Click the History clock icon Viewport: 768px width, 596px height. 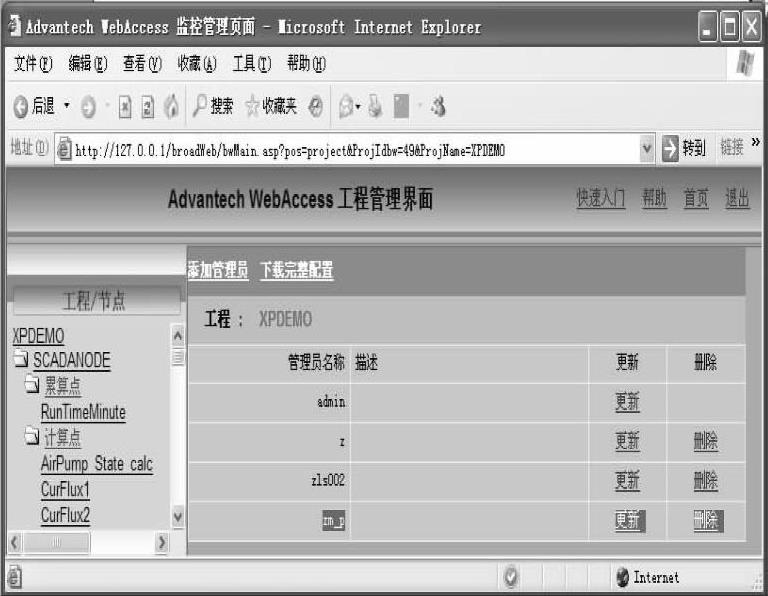[x=316, y=106]
